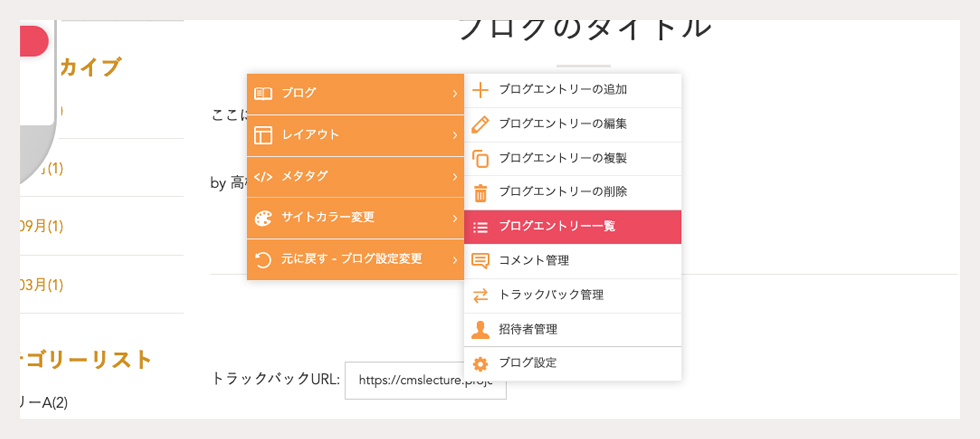Expand the サイトカラー変更 submenu chevron
Screen dimensions: 980x439
[454, 218]
